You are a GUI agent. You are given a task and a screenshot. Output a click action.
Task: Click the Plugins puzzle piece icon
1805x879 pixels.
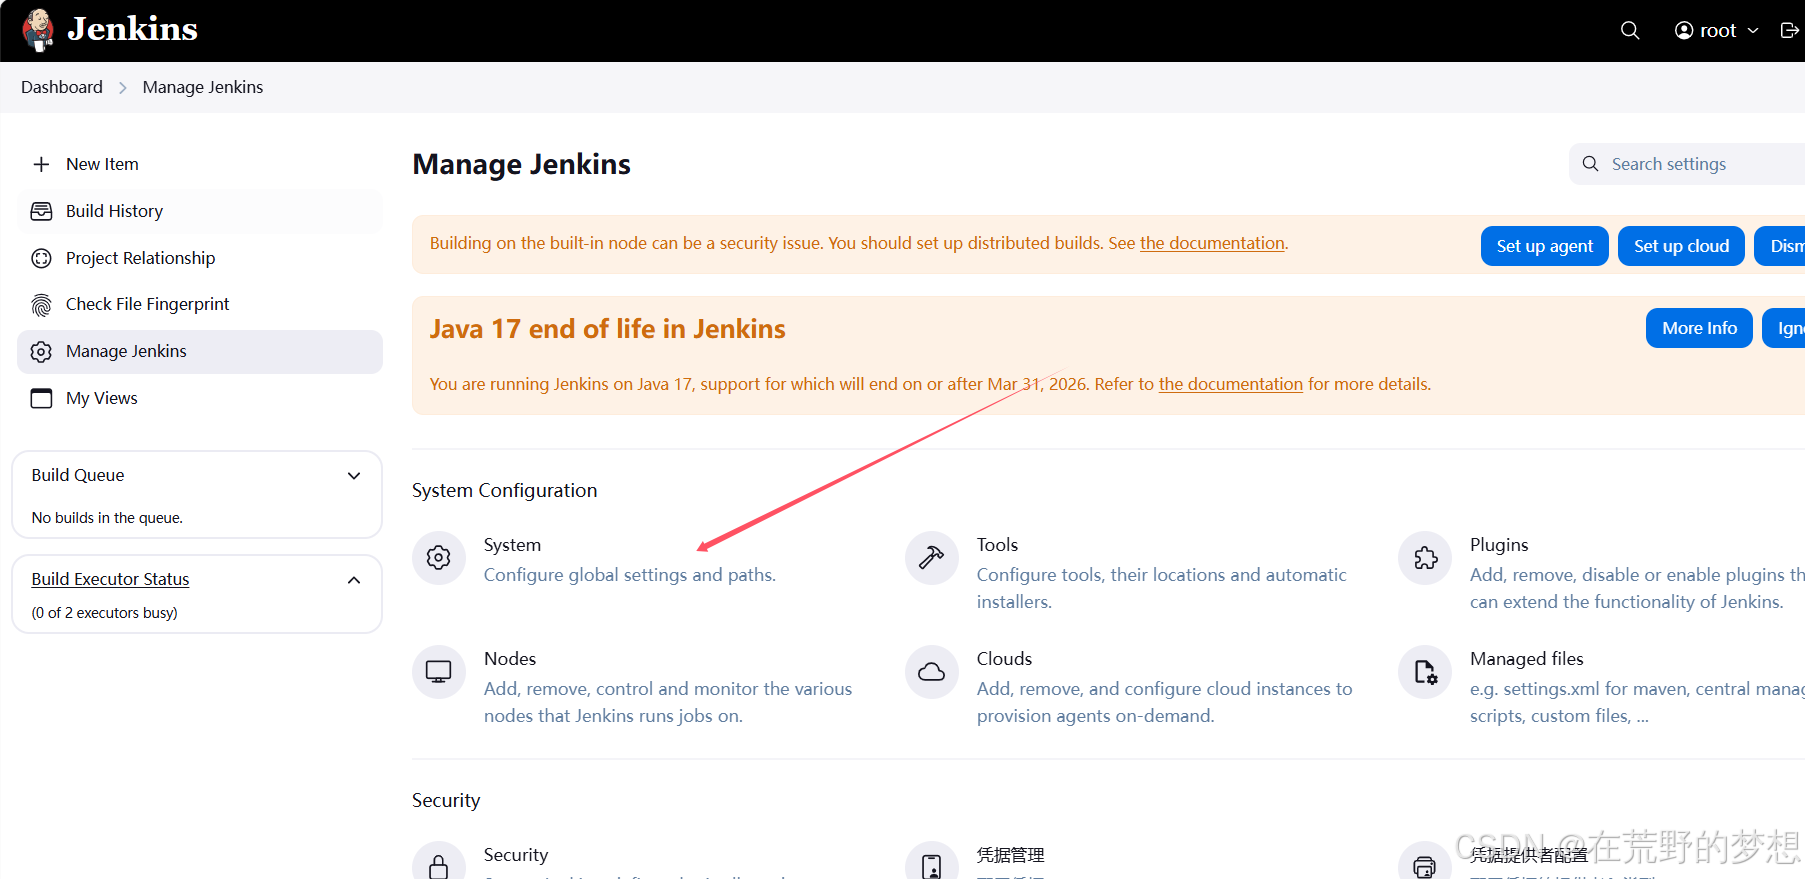click(x=1425, y=557)
